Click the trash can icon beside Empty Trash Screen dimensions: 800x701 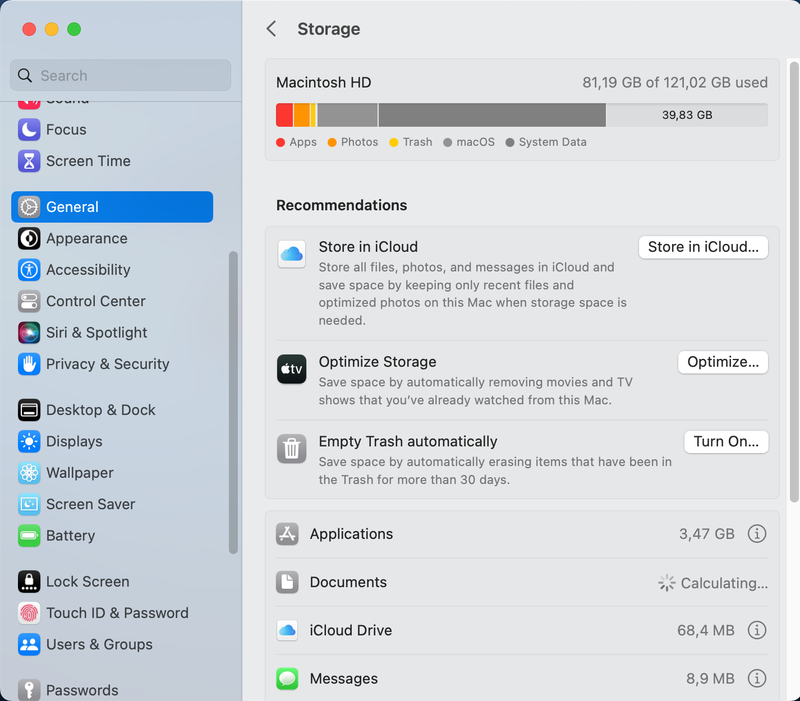pyautogui.click(x=292, y=448)
